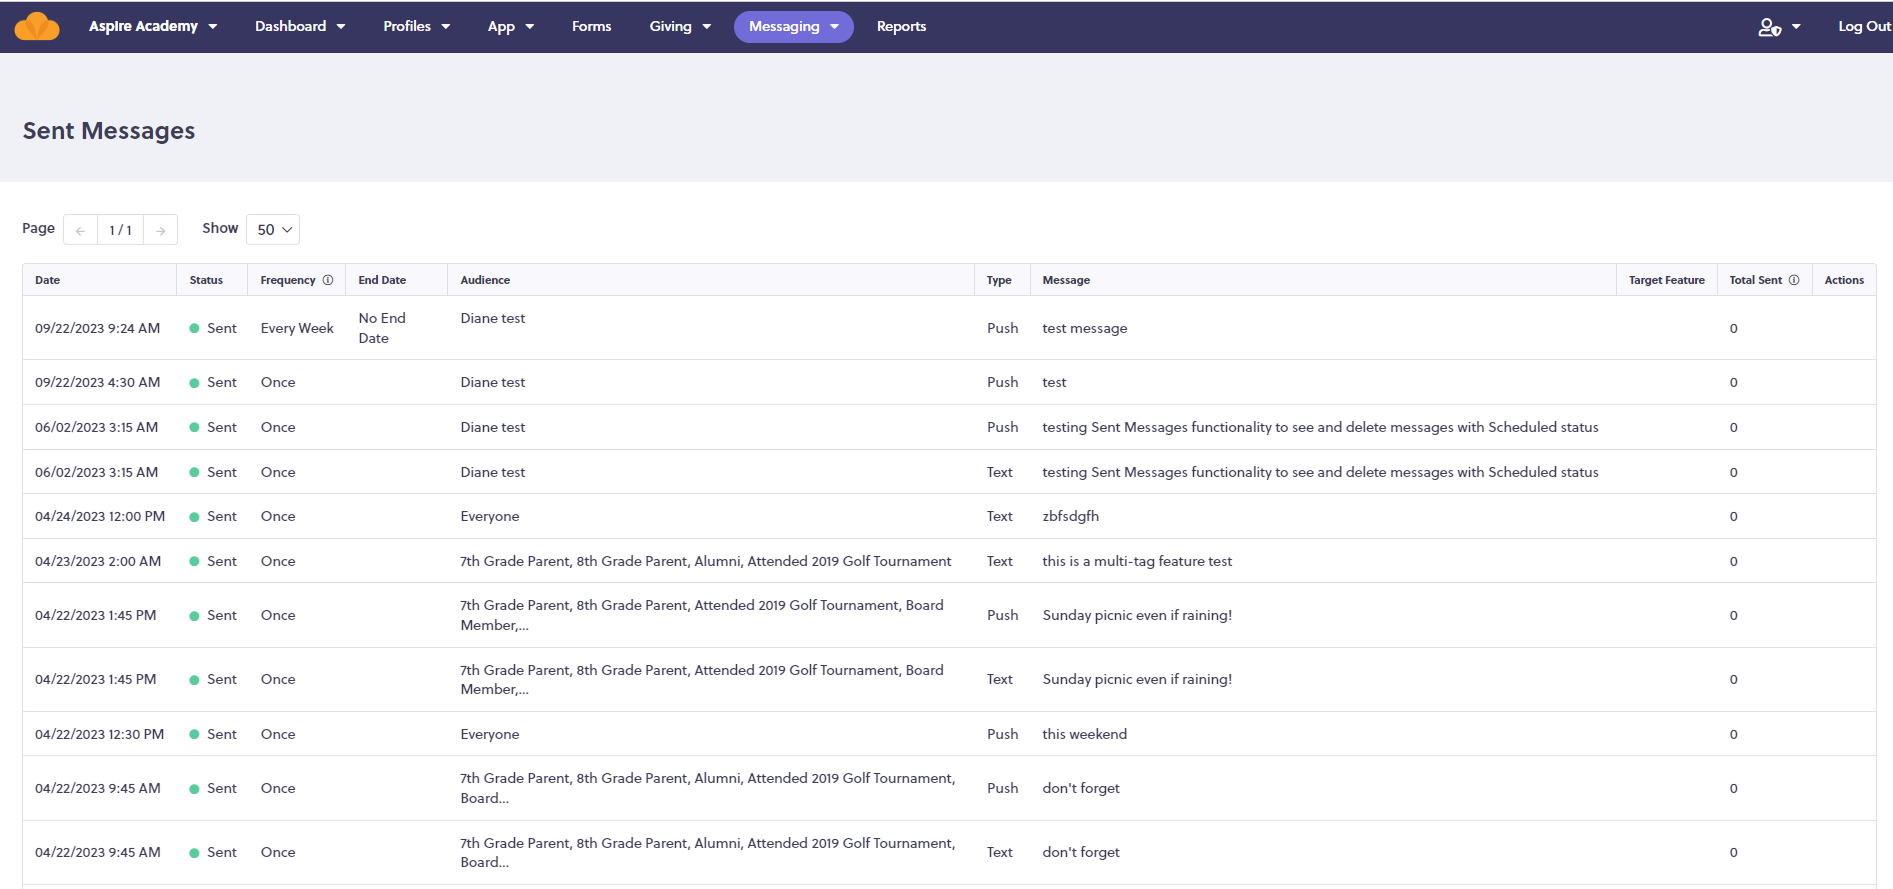Click the Every Week frequency cell
Image resolution: width=1893 pixels, height=889 pixels.
297,328
